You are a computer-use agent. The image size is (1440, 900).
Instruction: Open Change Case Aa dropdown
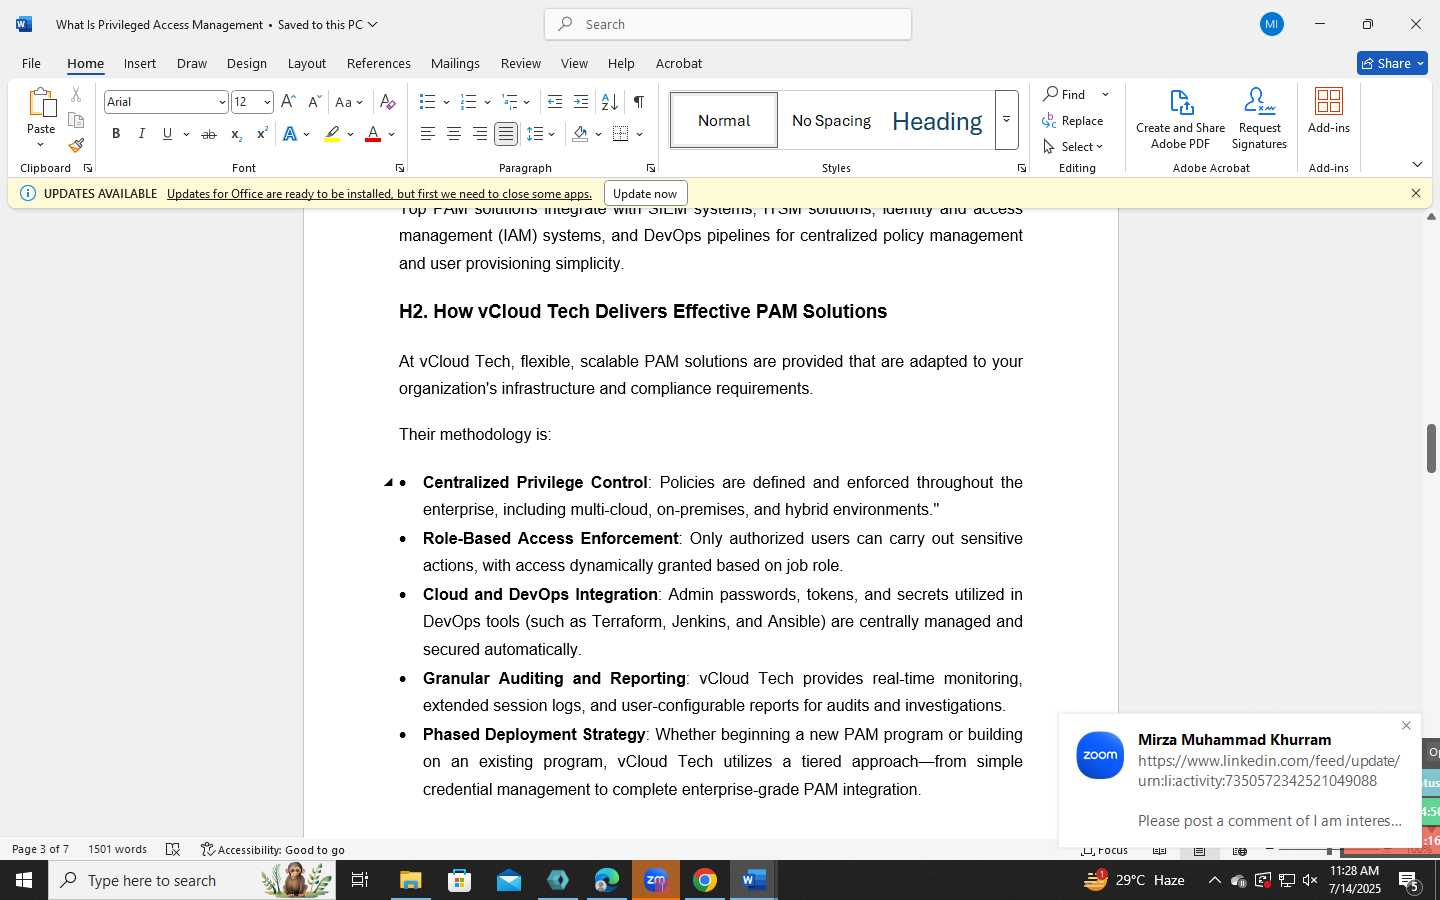[x=349, y=102]
